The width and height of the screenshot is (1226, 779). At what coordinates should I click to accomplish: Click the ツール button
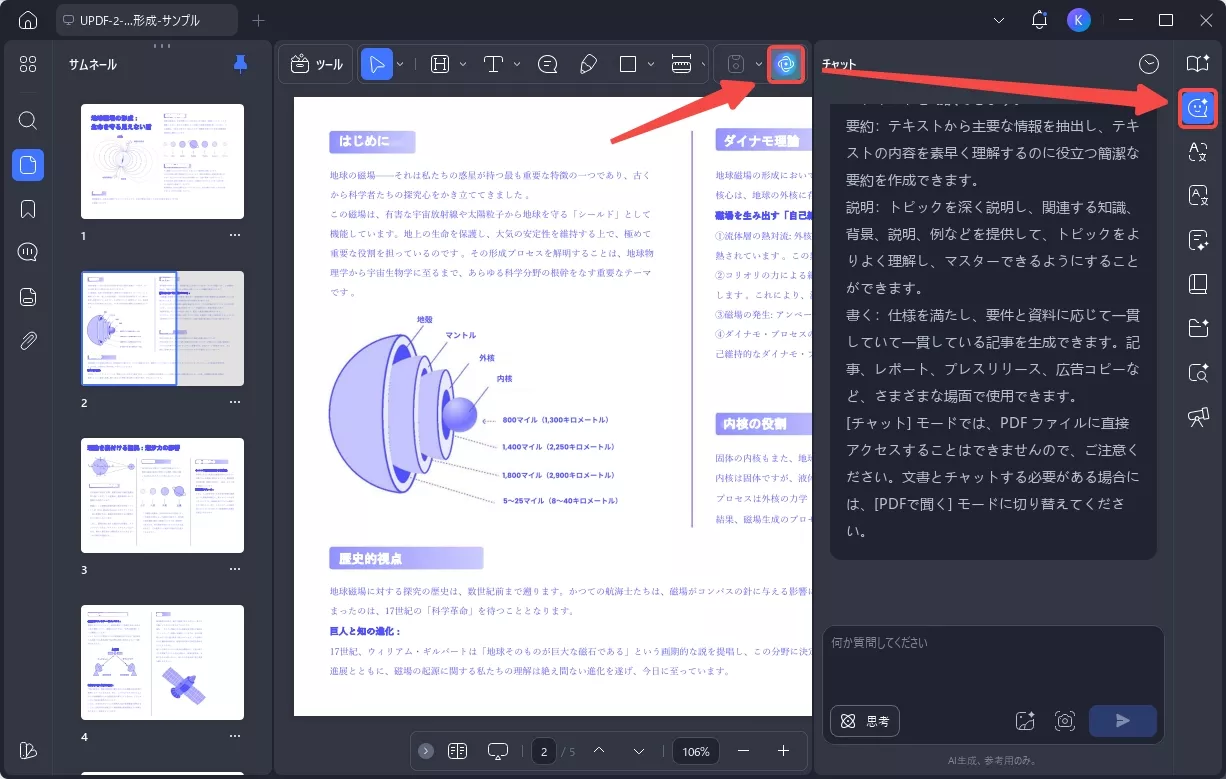tap(315, 63)
